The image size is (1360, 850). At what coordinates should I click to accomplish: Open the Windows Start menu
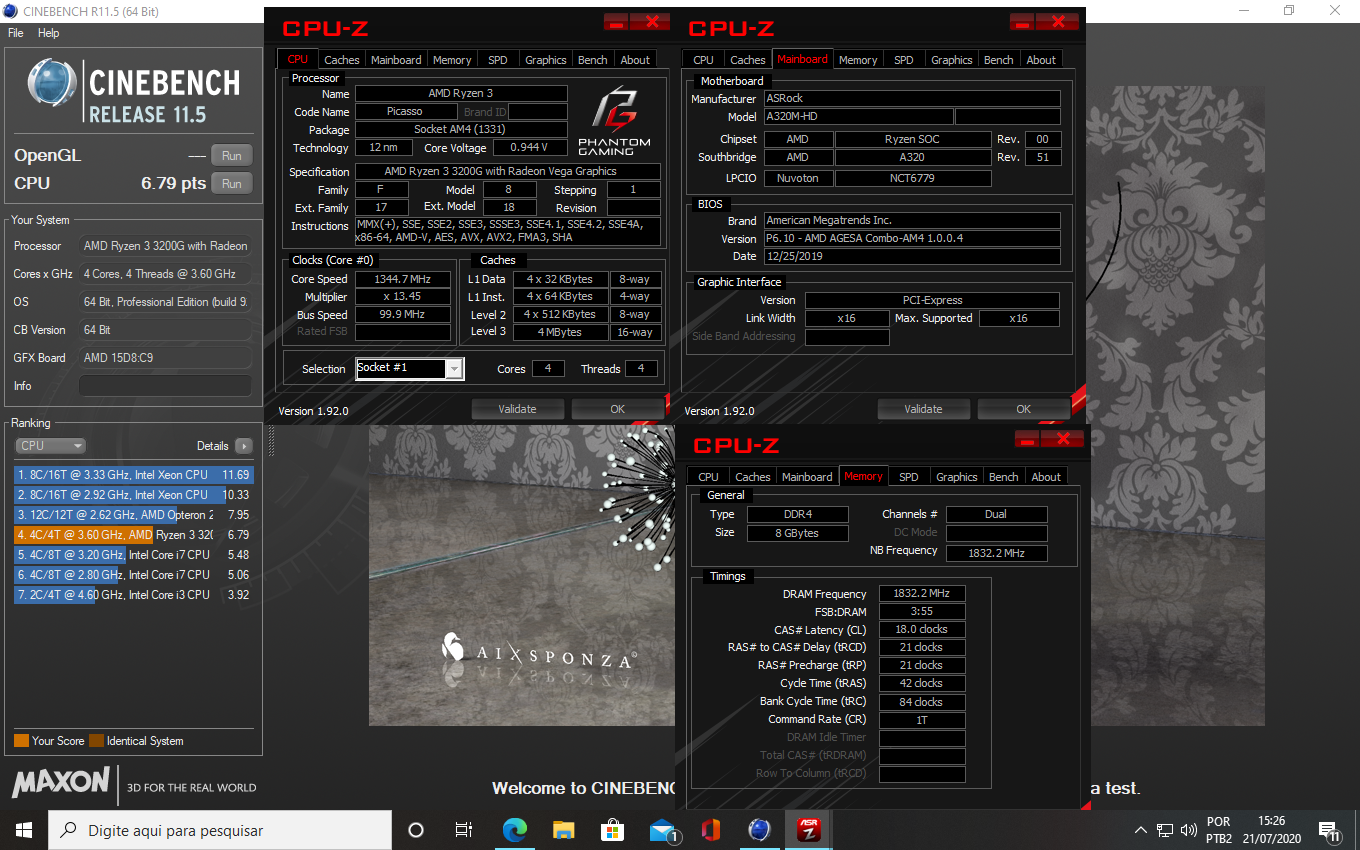point(24,830)
